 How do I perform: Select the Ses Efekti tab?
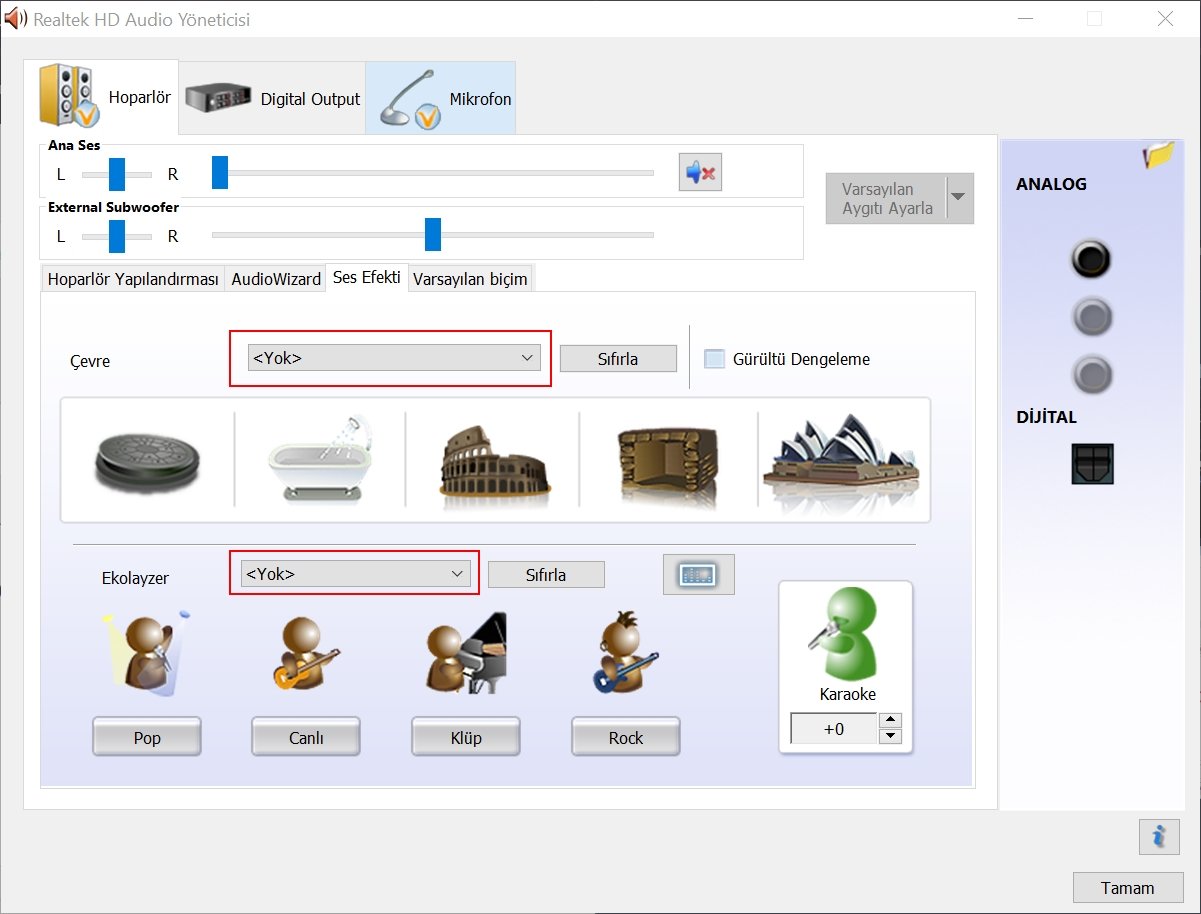[367, 278]
